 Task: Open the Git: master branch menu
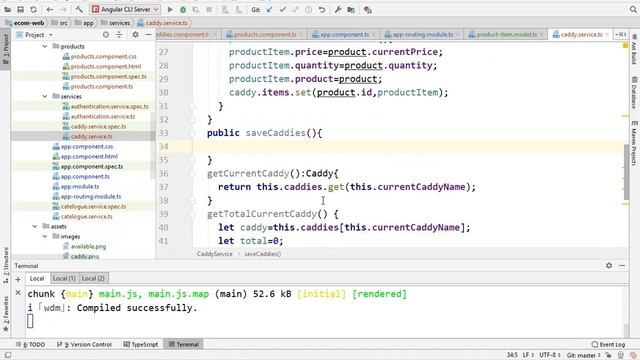[x=583, y=355]
